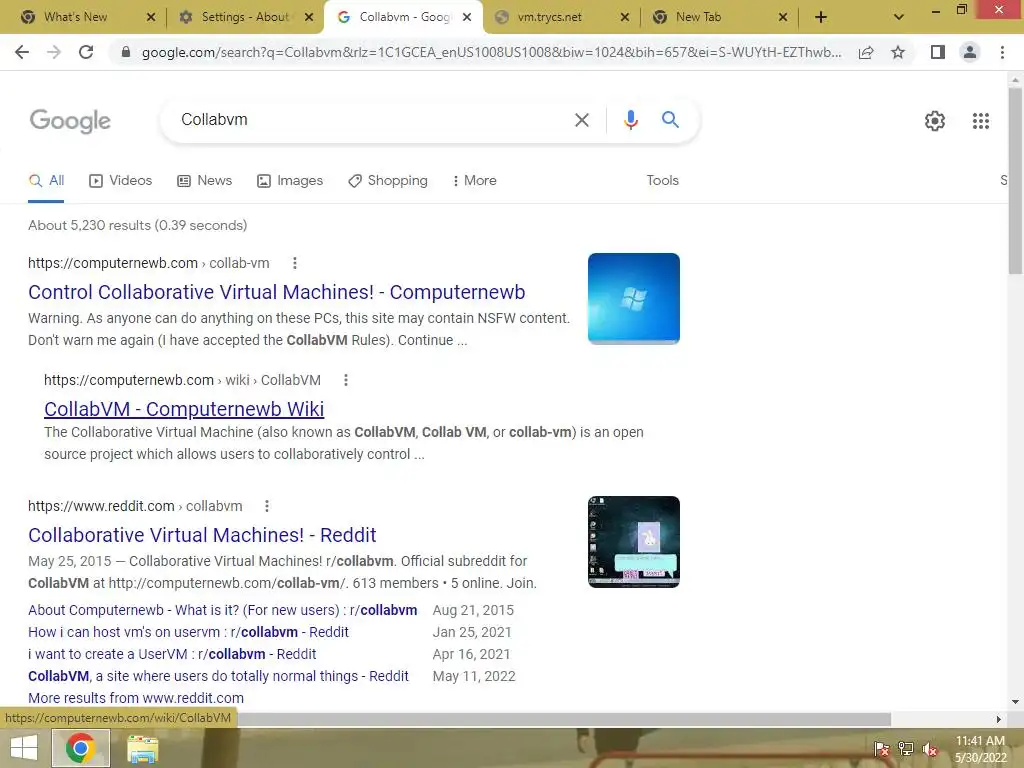Open network status tray icon
1024x768 pixels.
click(905, 749)
